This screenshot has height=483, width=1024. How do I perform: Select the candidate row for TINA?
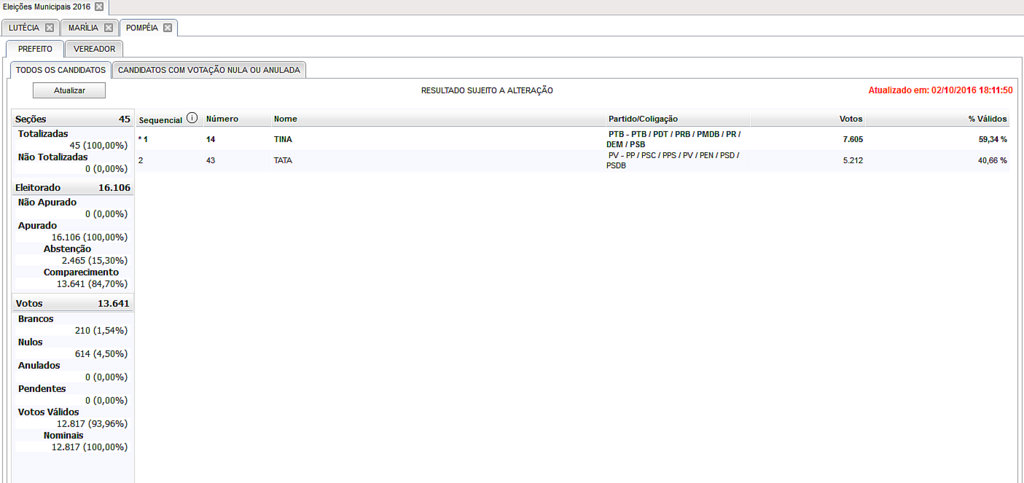[x=573, y=139]
